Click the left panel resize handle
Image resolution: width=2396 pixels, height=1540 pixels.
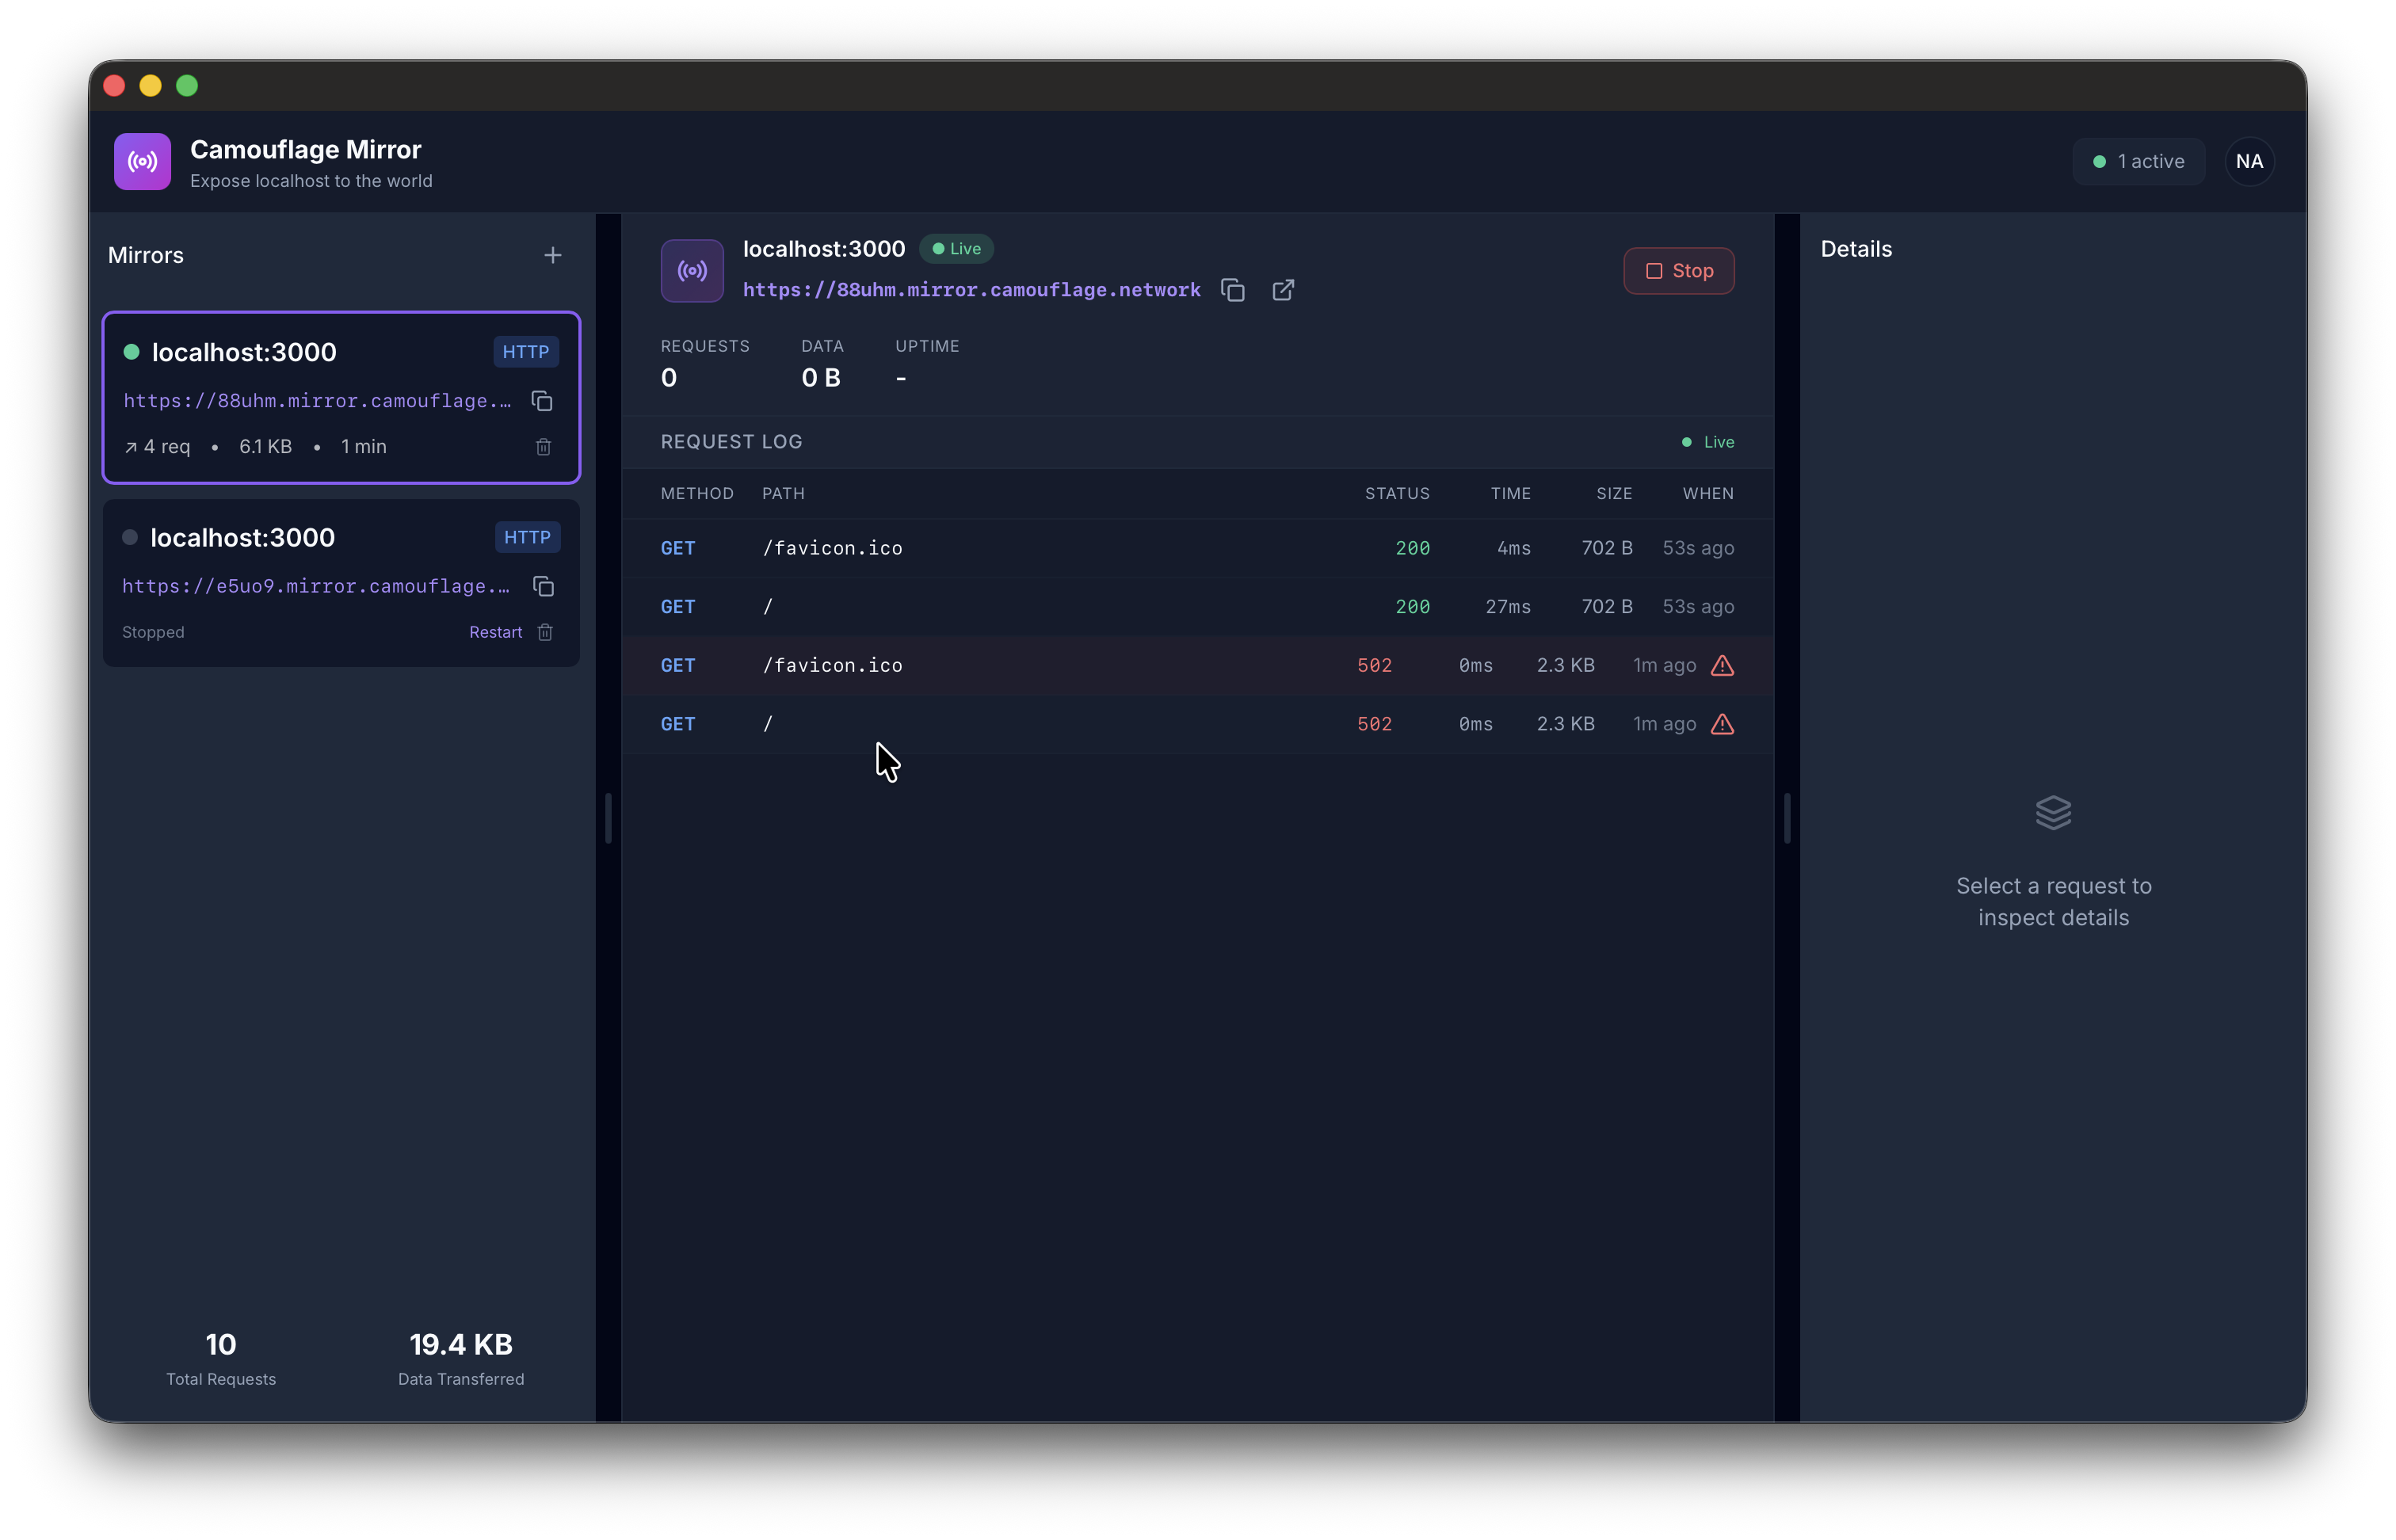pos(608,818)
